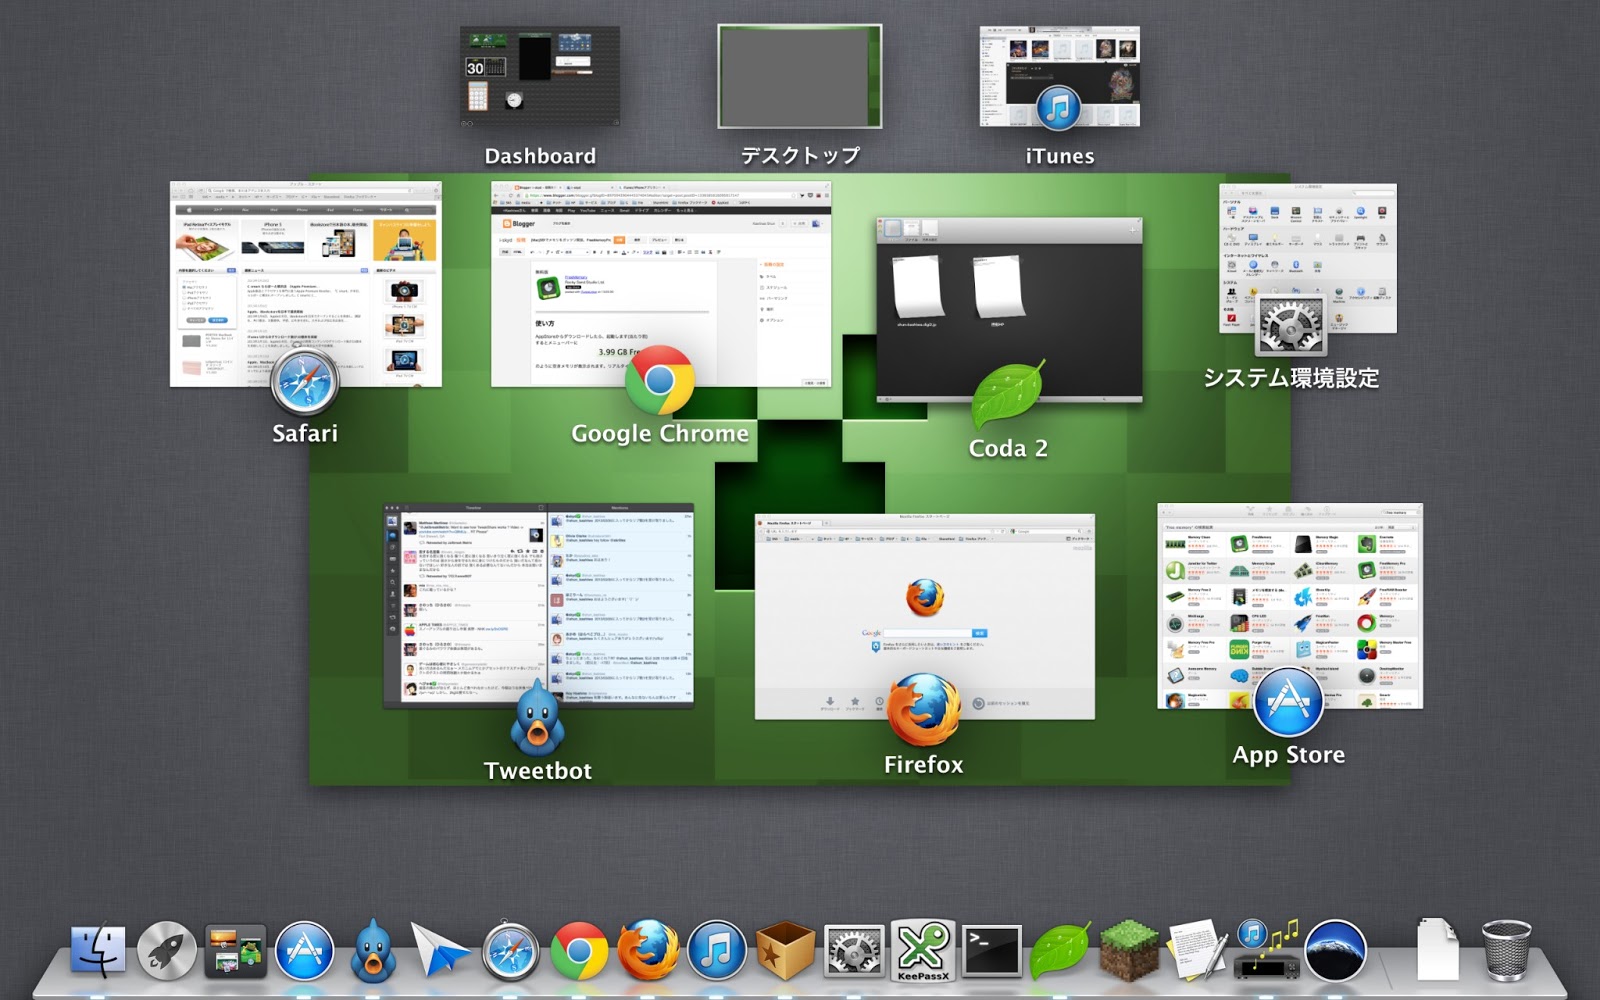The width and height of the screenshot is (1600, 1000).
Task: Click the "システム環境設定" label
Action: 1291,378
